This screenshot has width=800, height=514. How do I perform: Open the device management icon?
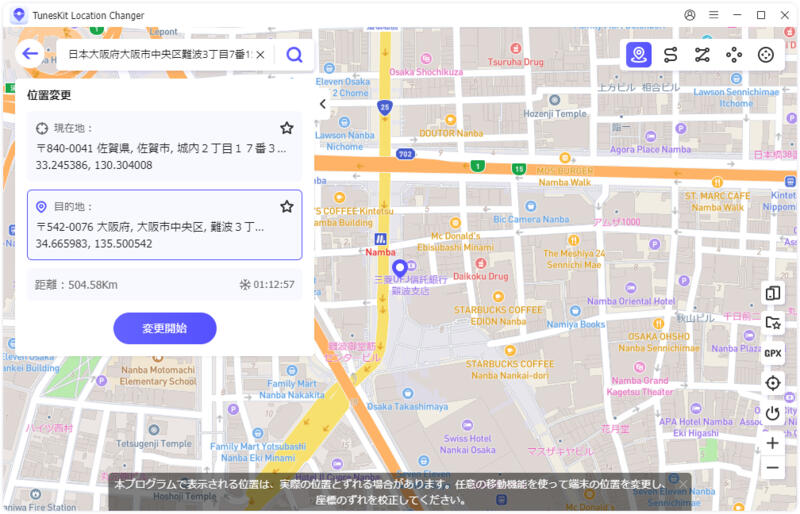773,293
